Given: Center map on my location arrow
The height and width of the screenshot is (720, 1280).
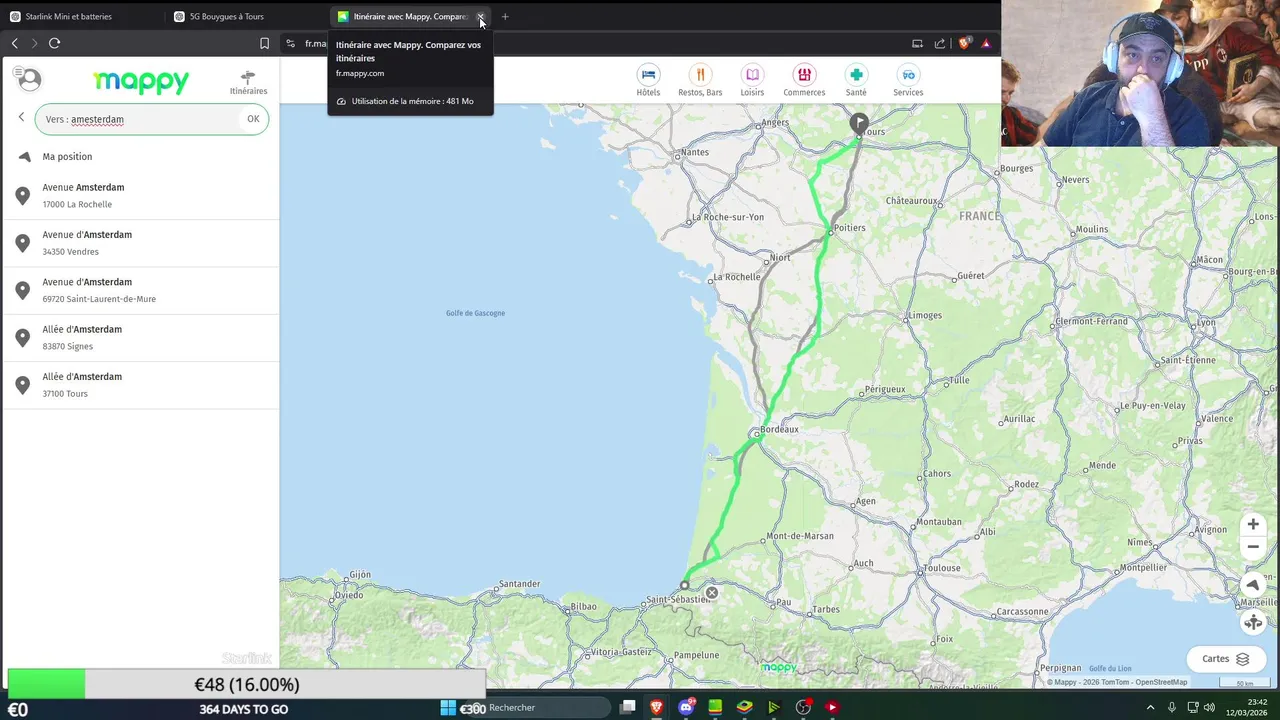Looking at the screenshot, I should coord(1253,586).
